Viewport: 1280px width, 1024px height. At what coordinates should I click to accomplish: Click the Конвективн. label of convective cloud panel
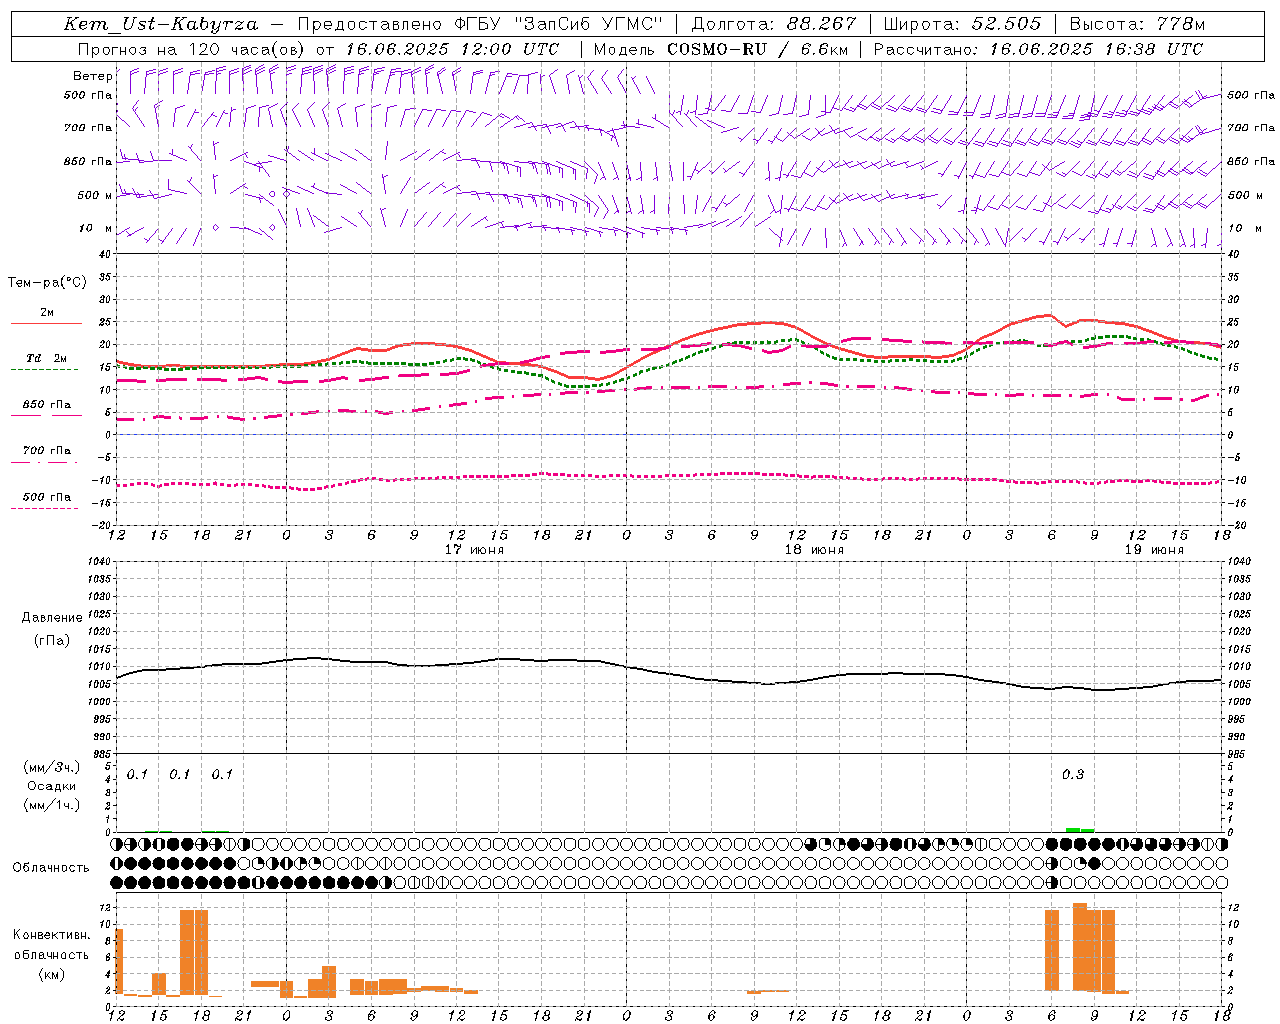[51, 935]
